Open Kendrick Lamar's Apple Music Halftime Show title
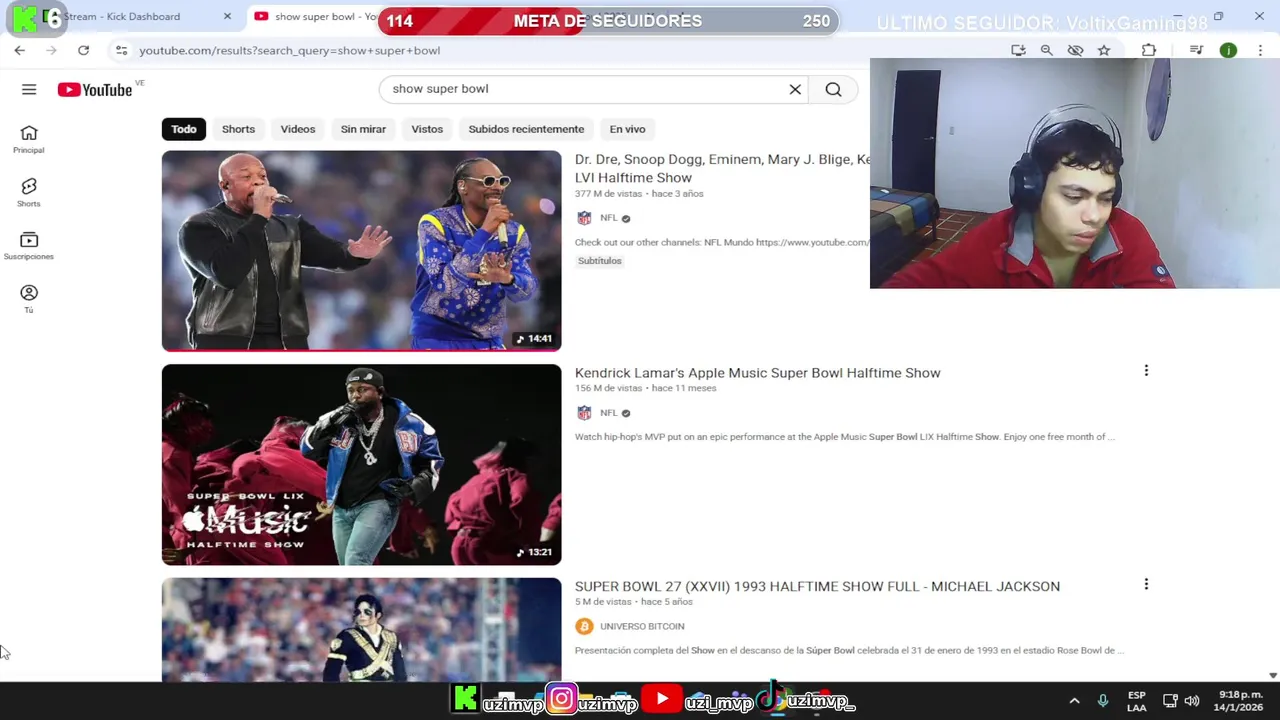This screenshot has height=720, width=1280. coord(757,373)
